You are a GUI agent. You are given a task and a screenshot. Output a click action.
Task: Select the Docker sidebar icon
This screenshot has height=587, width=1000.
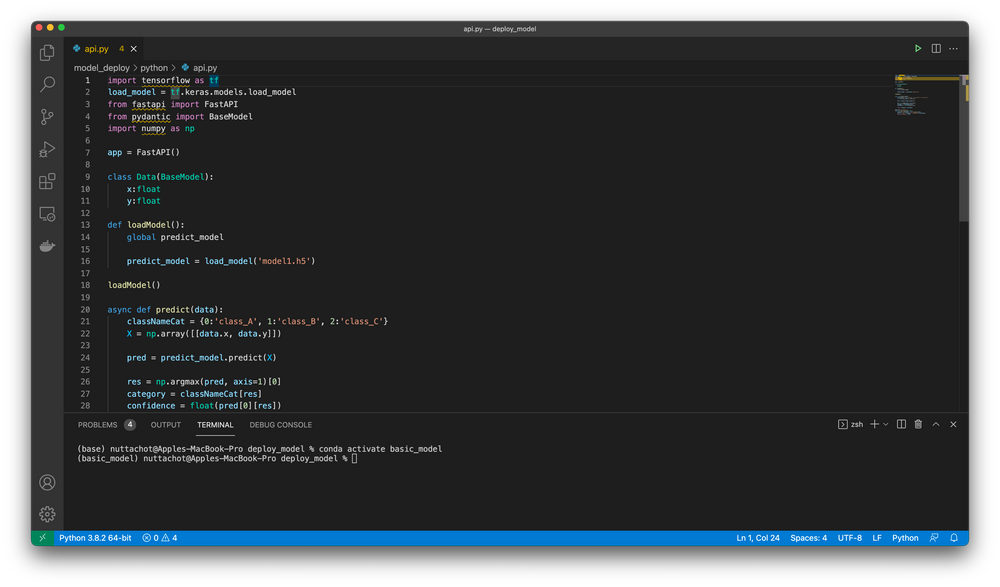click(x=46, y=245)
